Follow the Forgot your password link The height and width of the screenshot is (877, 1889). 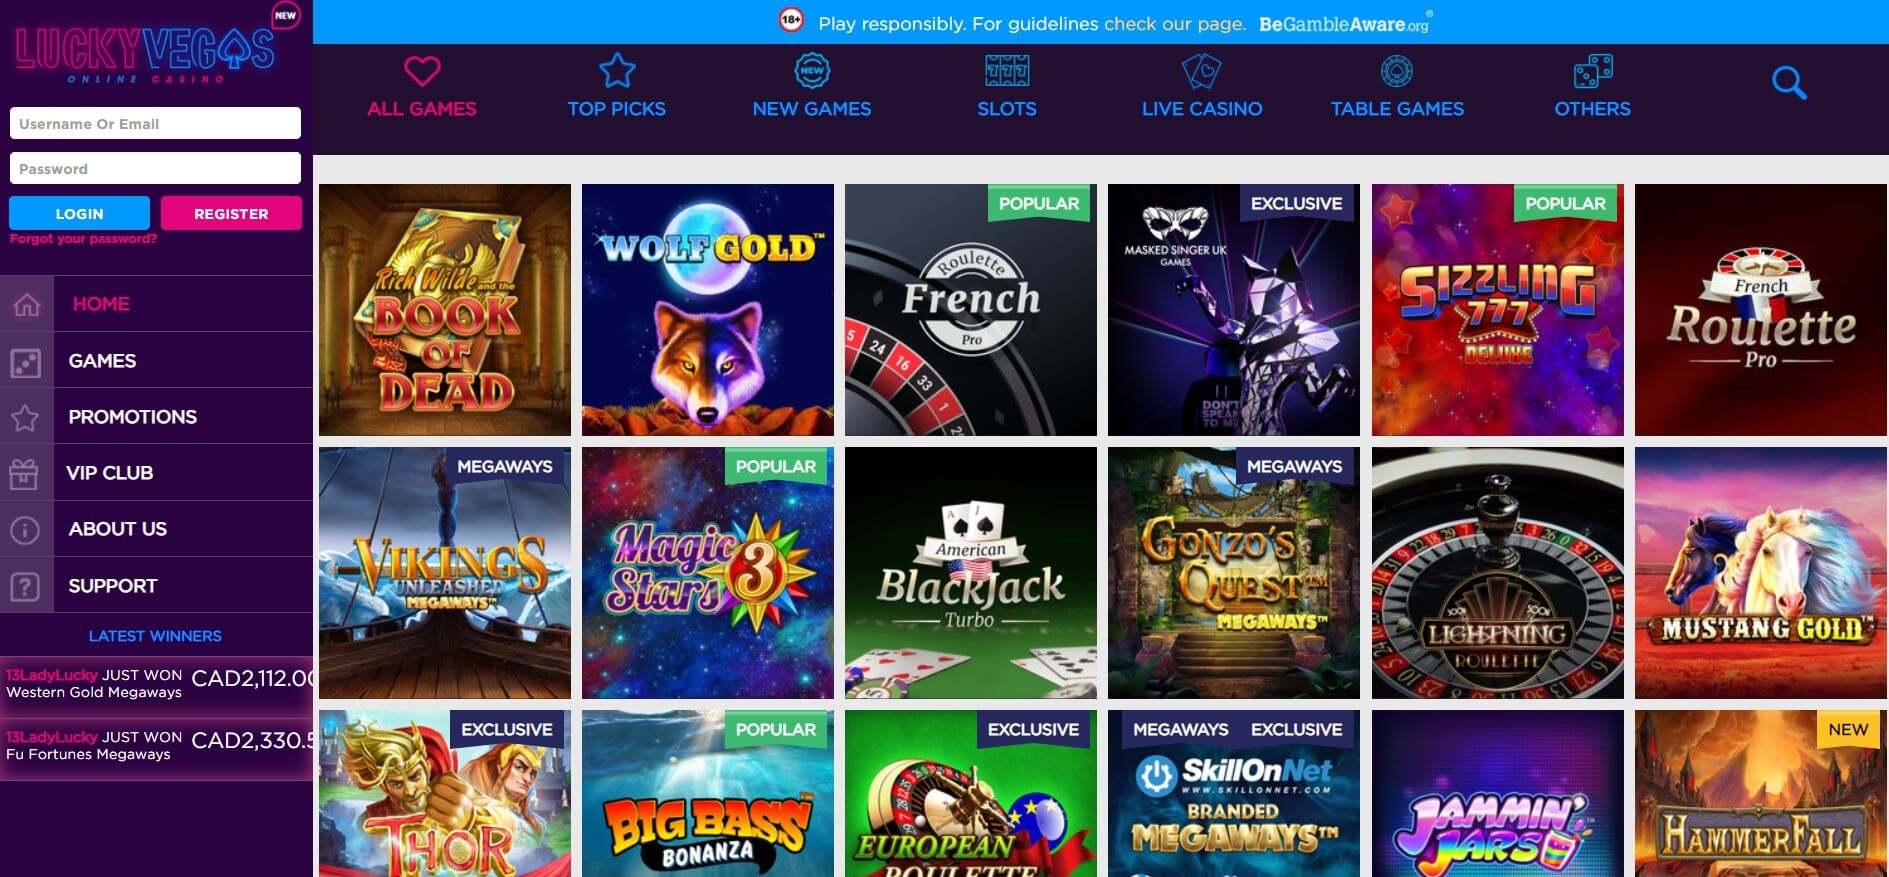tap(83, 239)
